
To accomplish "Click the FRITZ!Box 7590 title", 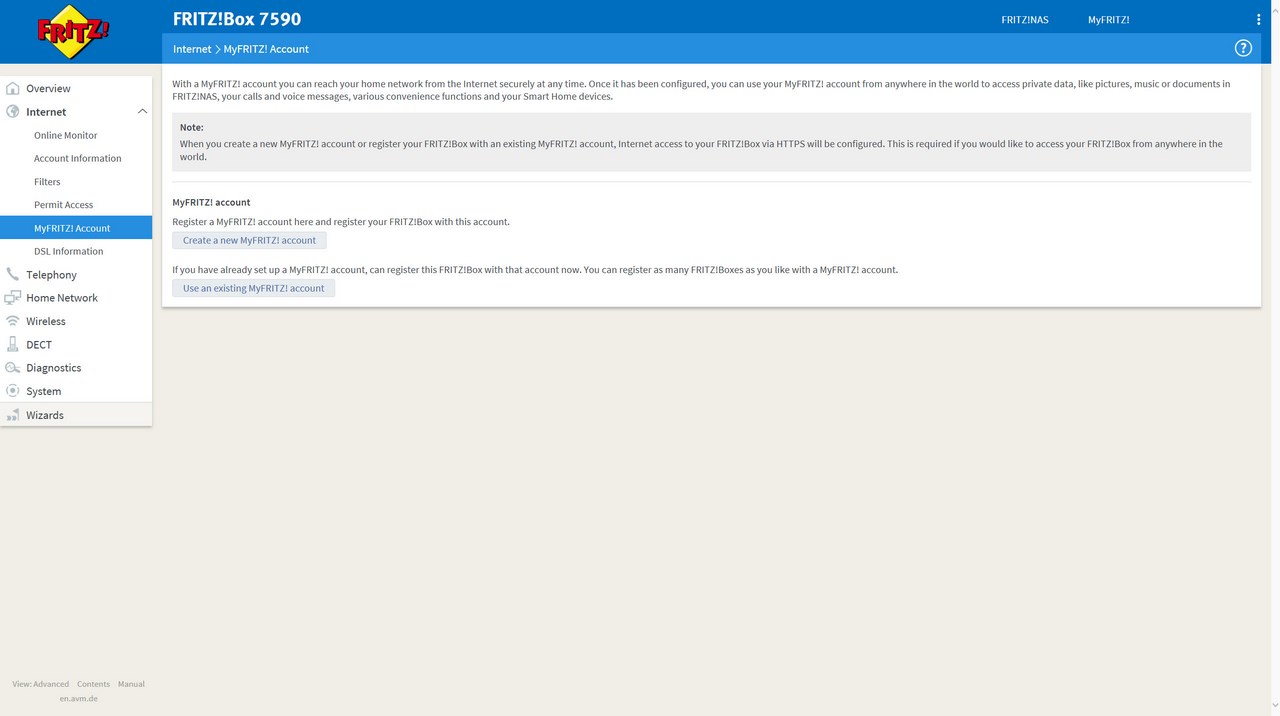I will (237, 19).
